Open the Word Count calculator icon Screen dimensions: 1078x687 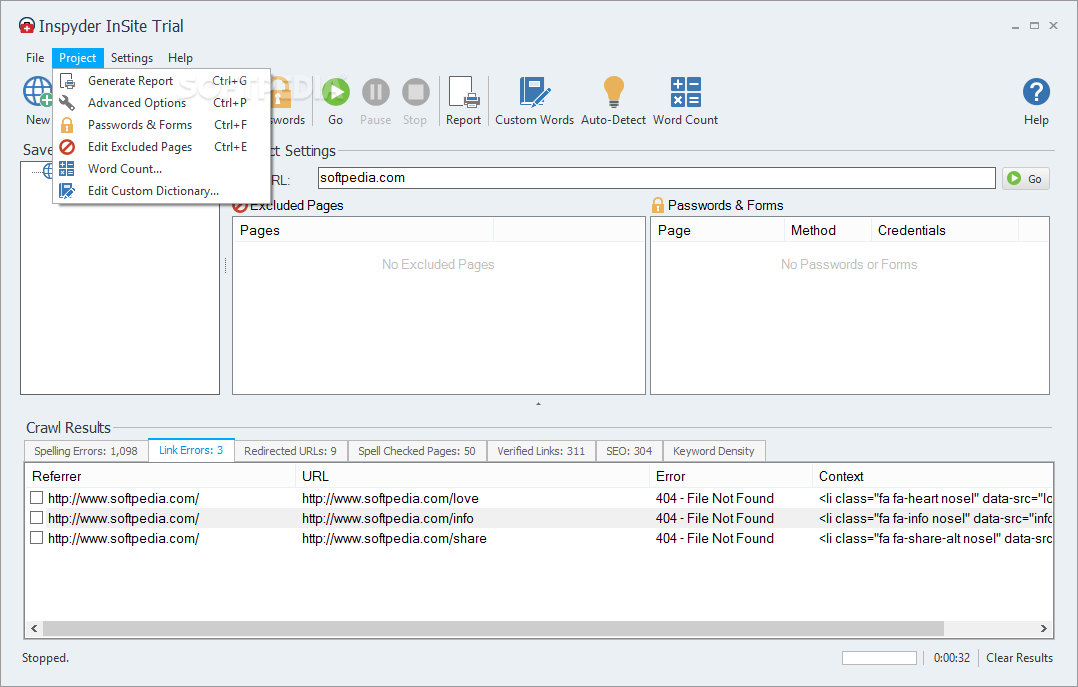tap(685, 91)
